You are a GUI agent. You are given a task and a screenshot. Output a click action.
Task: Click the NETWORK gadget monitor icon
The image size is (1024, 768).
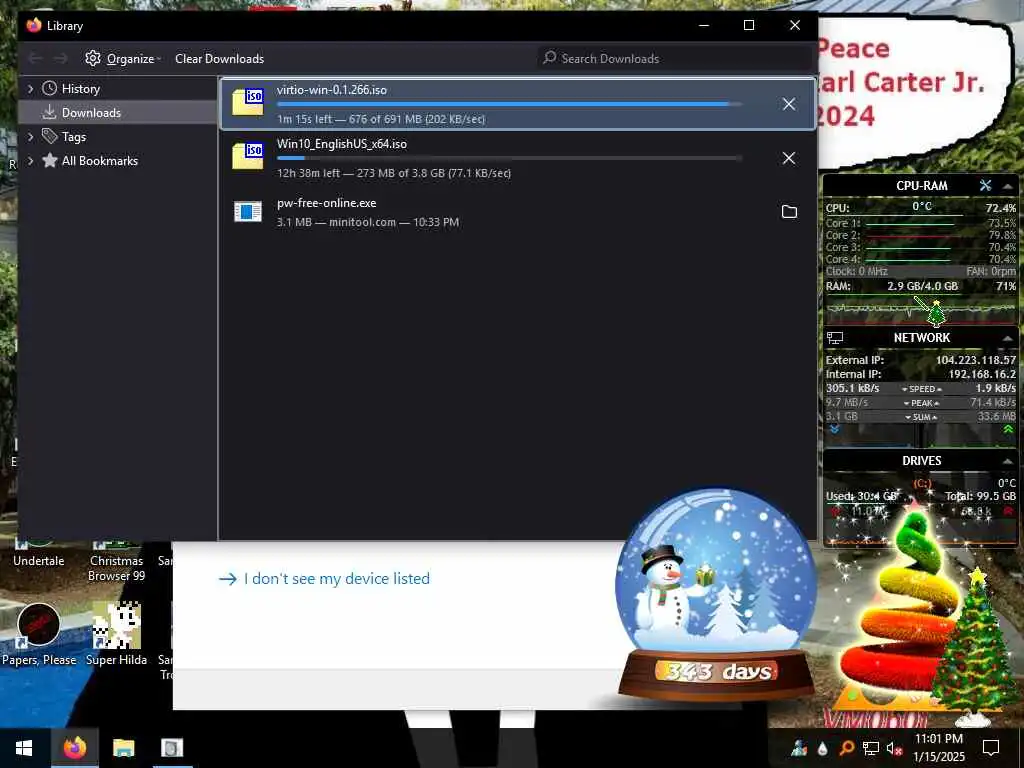coord(835,338)
